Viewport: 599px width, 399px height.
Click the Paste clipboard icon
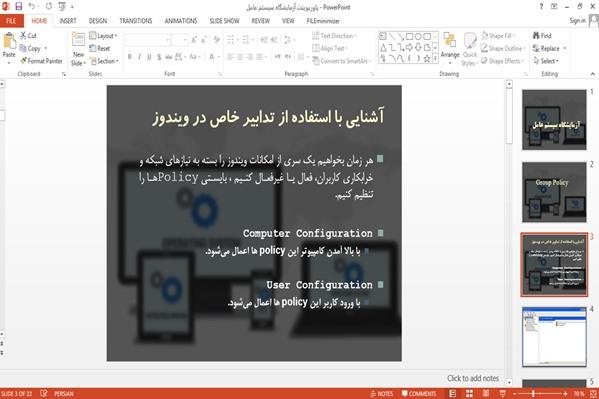[x=9, y=41]
